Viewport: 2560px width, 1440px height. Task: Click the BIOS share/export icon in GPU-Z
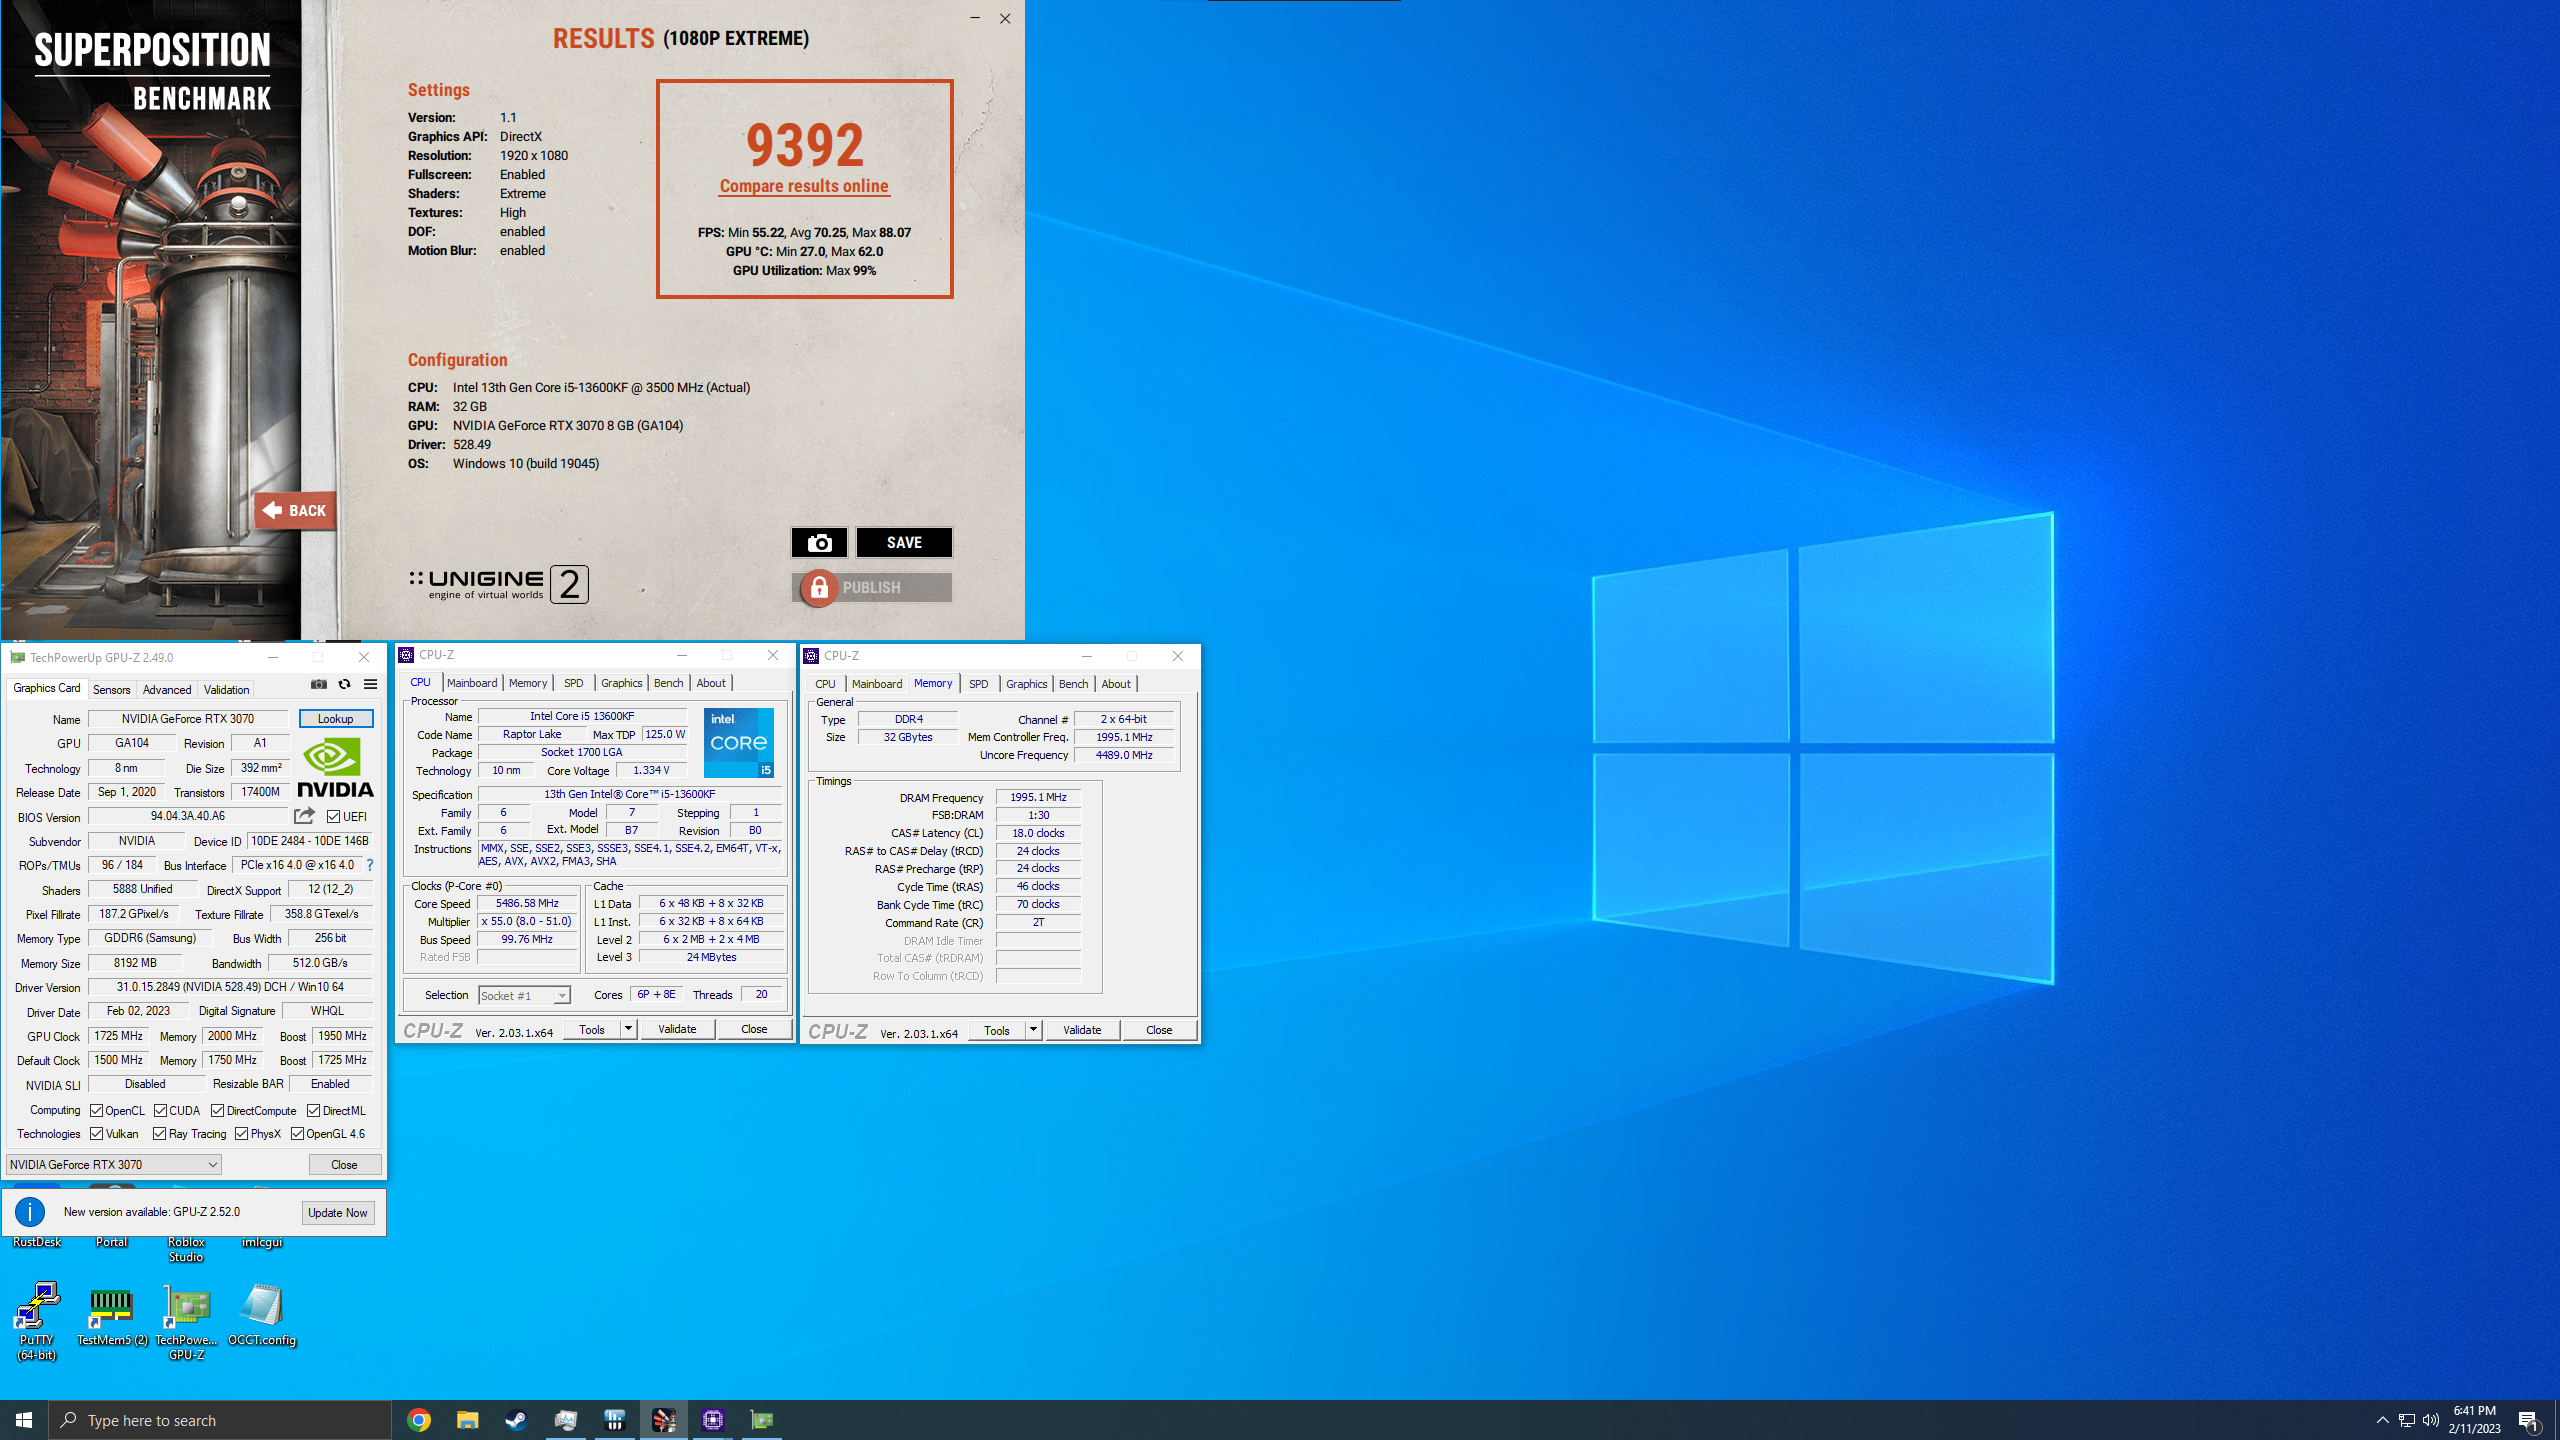pos(305,816)
